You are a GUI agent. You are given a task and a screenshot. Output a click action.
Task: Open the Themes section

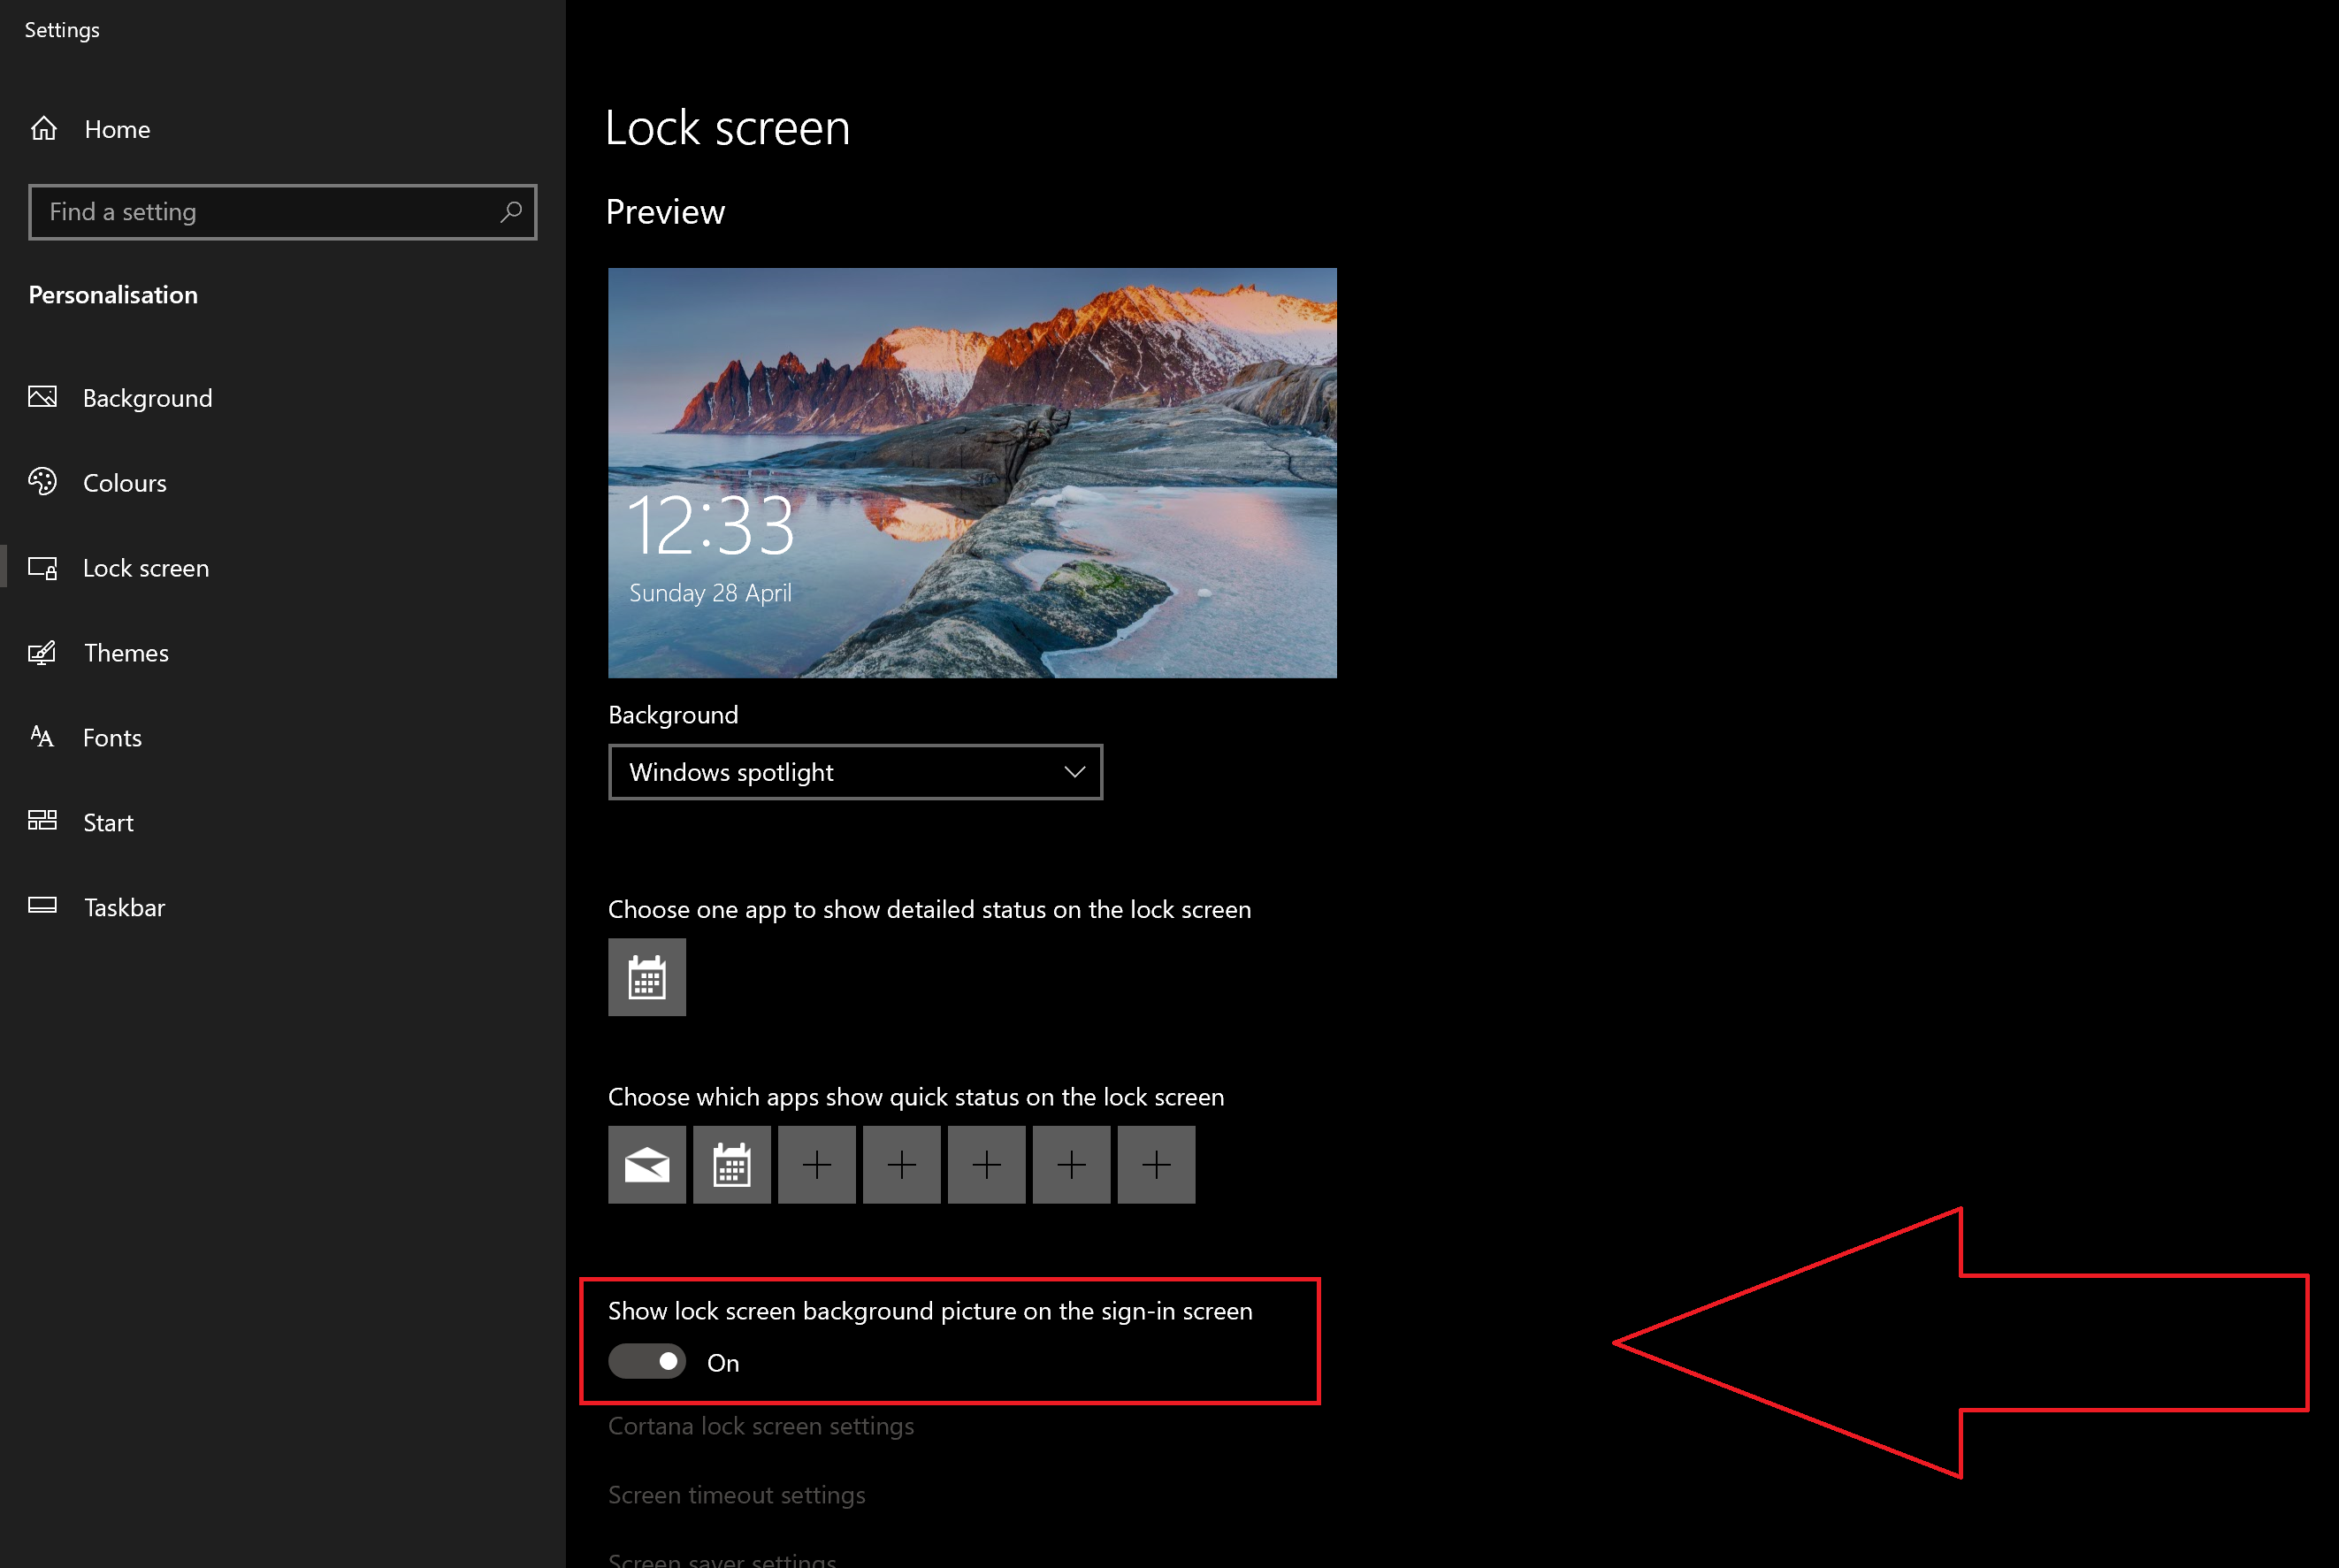click(x=126, y=653)
